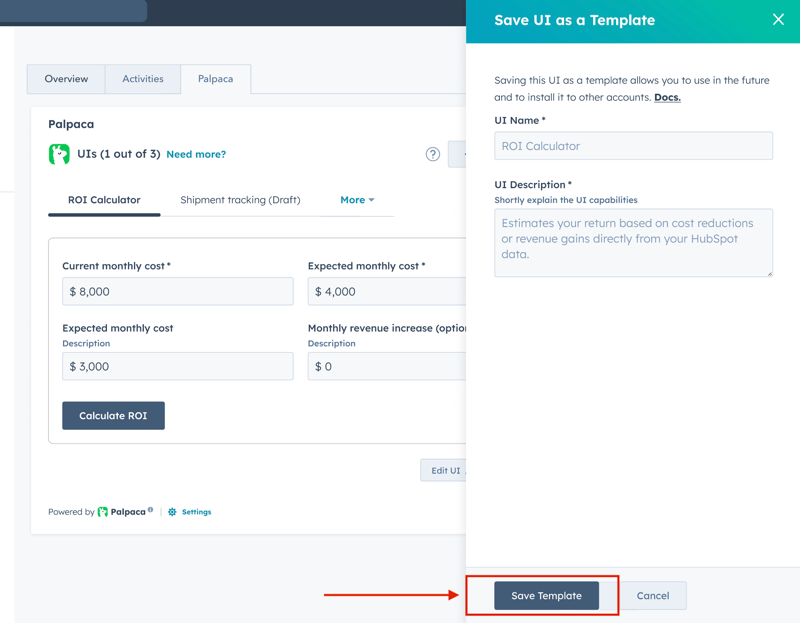The width and height of the screenshot is (800, 623).
Task: Click the field showing $ 3,000
Action: [178, 367]
